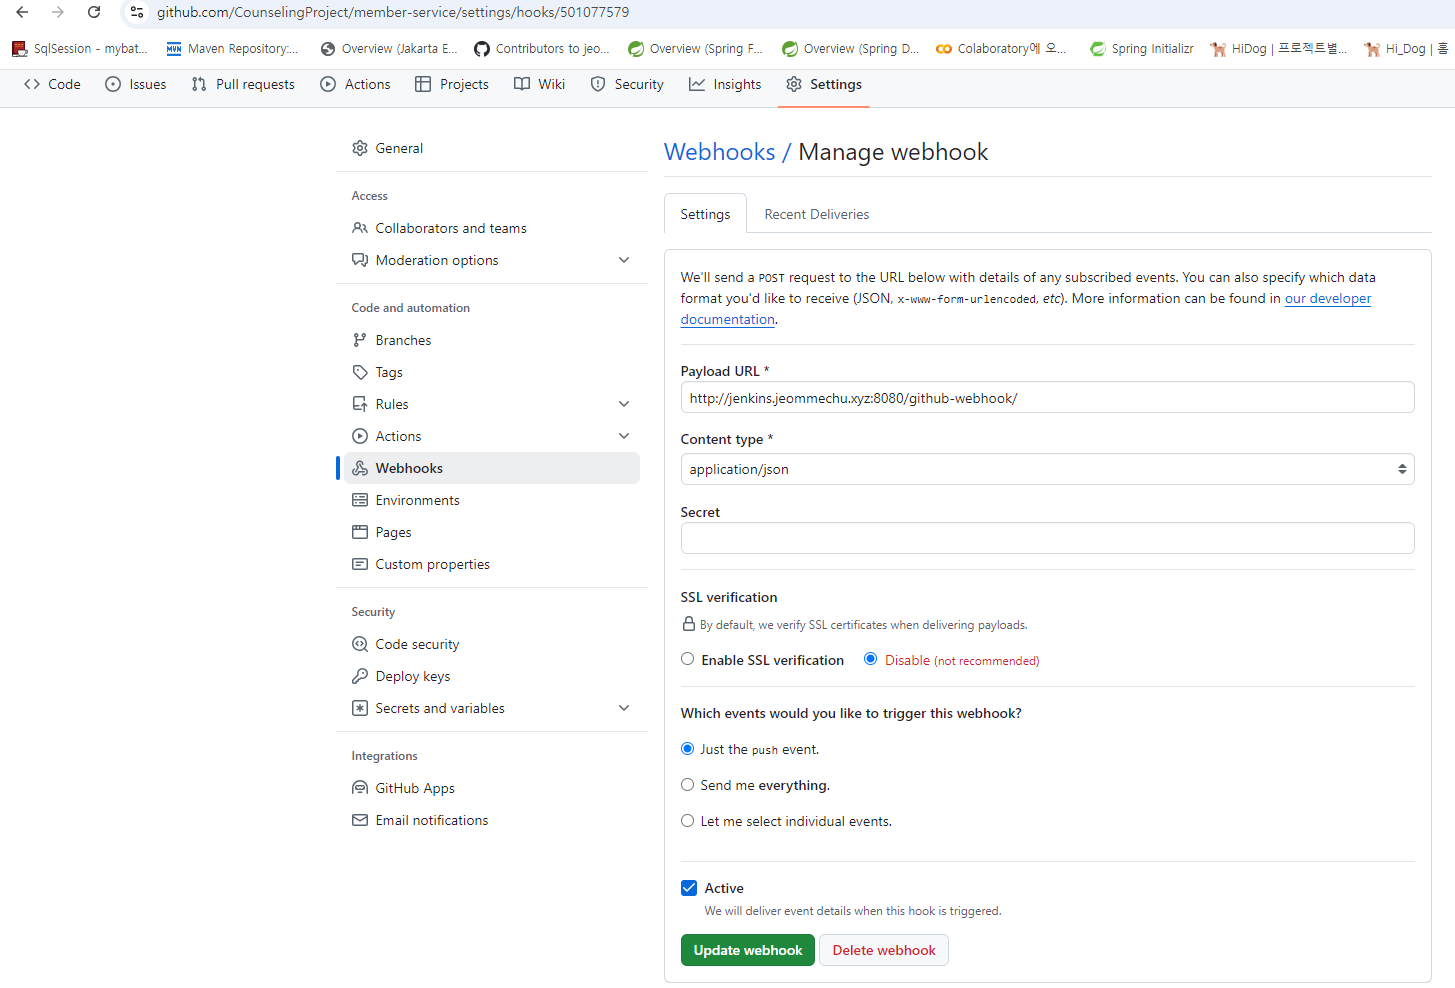Viewport: 1455px width, 988px height.
Task: Open the Insights tab
Action: (725, 84)
